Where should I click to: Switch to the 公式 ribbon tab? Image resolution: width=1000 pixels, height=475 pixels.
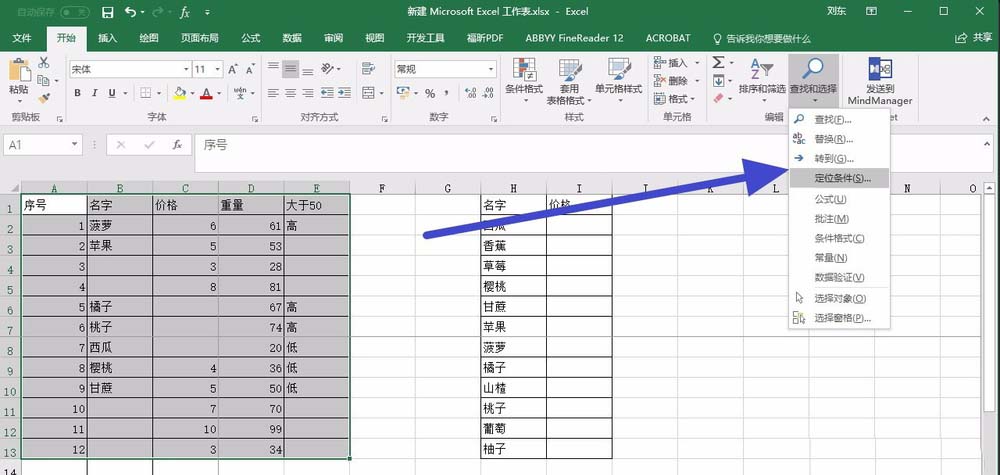(x=251, y=38)
